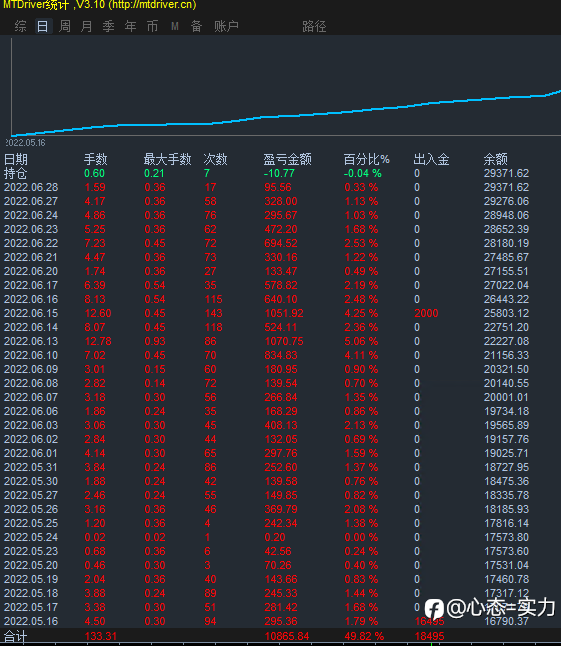
Task: Open the 备 notes tab
Action: click(196, 26)
